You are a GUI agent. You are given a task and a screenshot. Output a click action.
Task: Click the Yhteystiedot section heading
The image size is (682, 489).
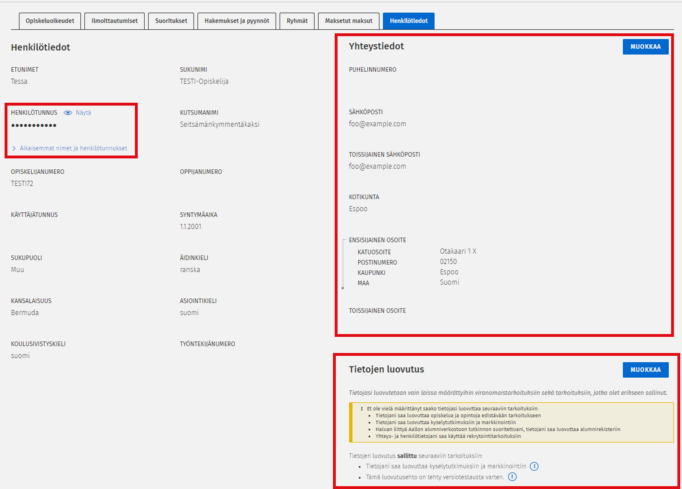click(376, 47)
